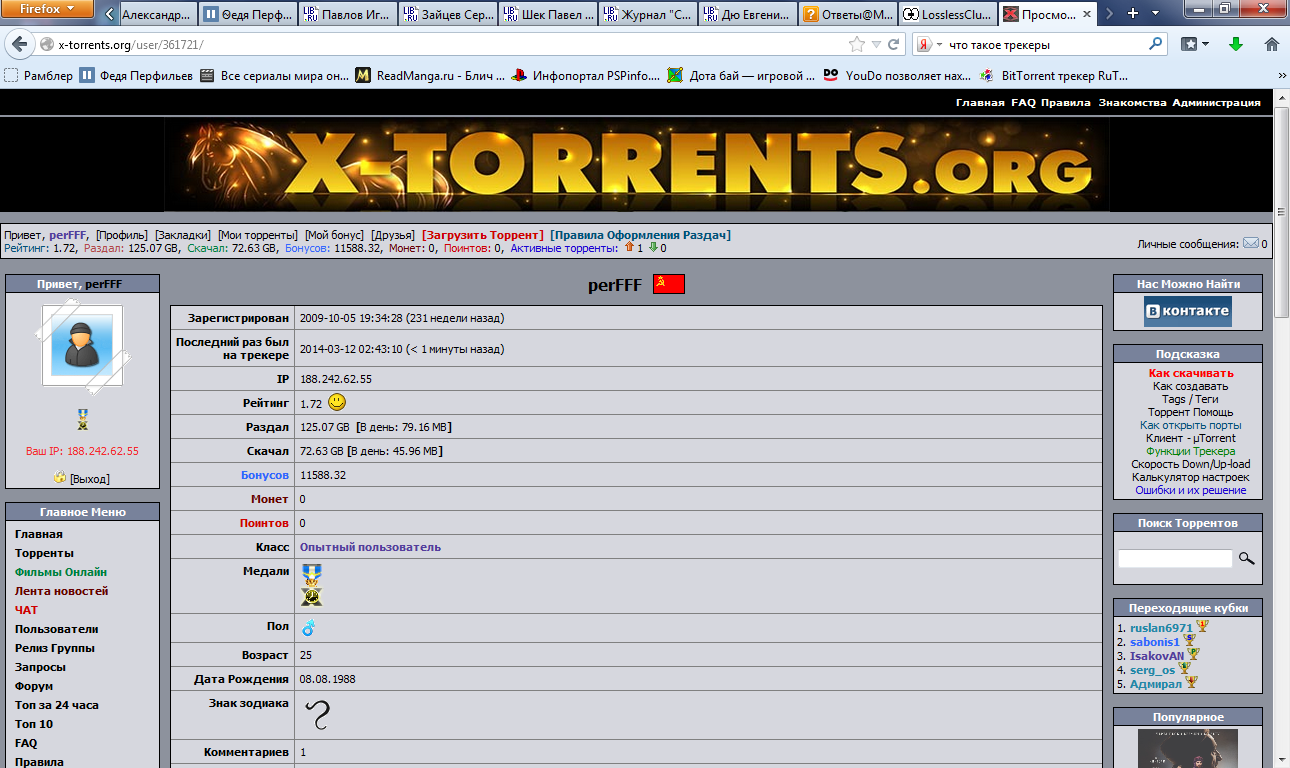Open the YouDo bookmark
Image resolution: width=1290 pixels, height=768 pixels.
point(897,75)
